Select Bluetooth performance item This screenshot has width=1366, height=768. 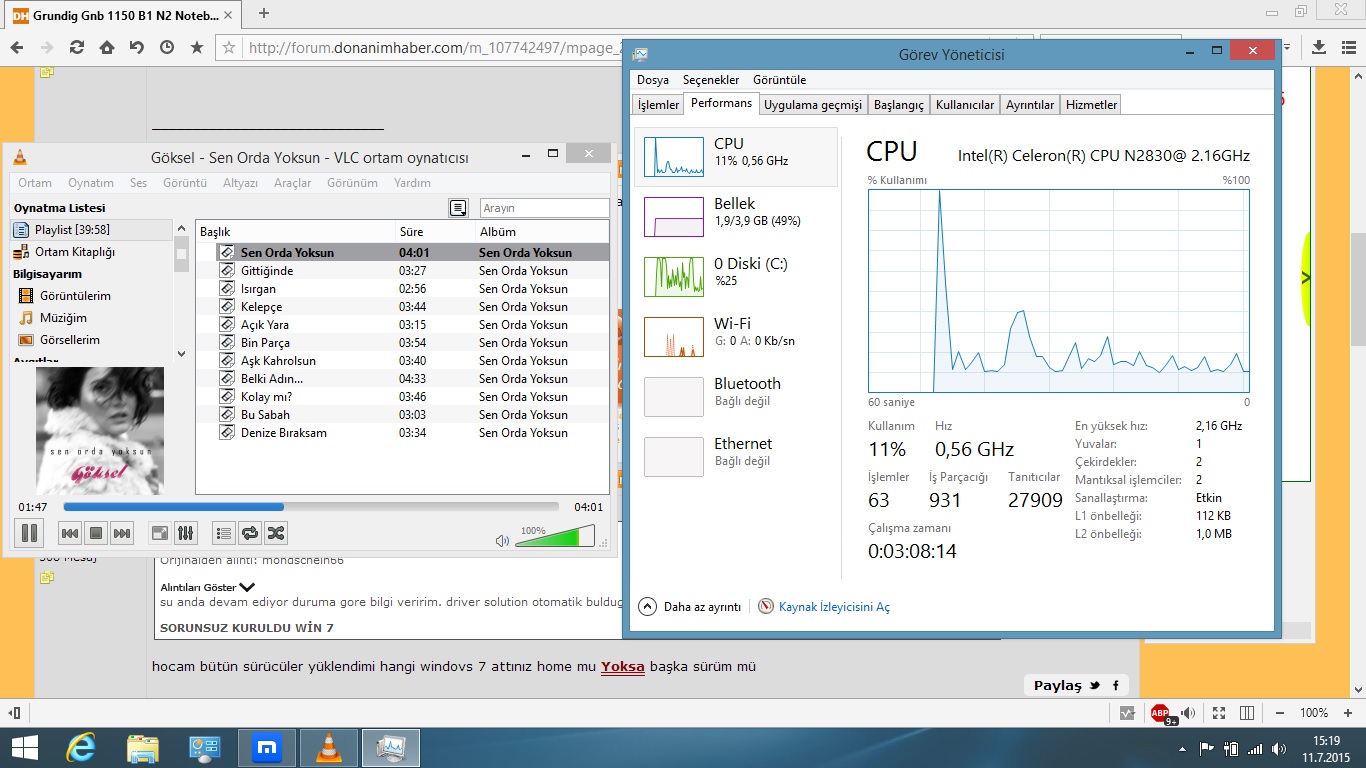[x=736, y=396]
